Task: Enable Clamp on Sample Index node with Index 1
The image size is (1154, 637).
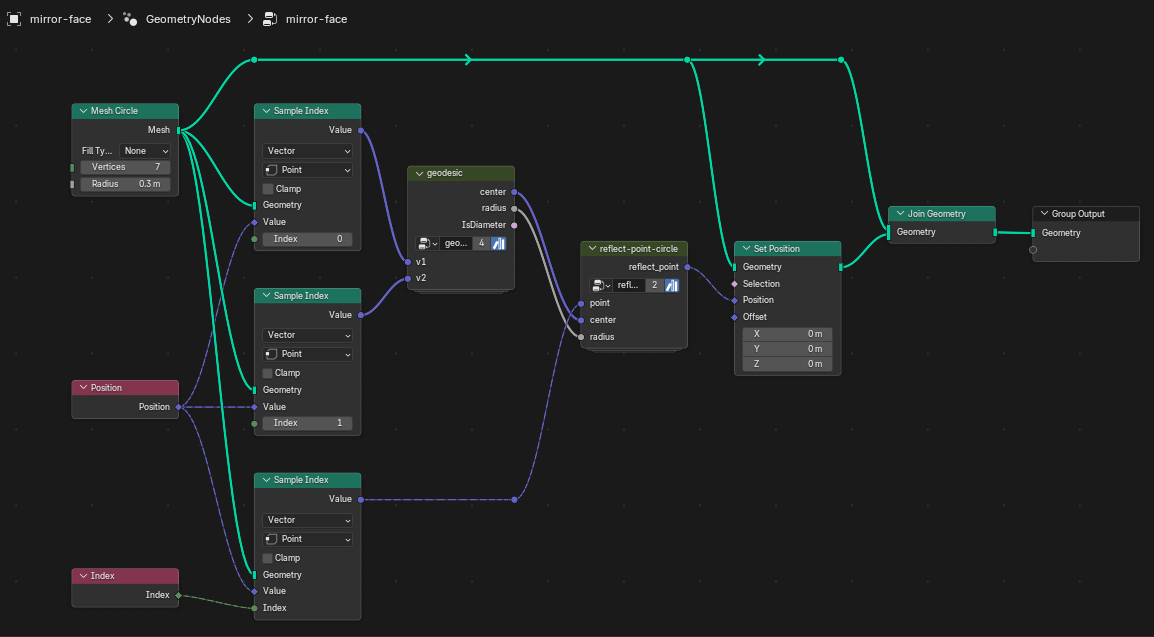Action: coord(269,373)
